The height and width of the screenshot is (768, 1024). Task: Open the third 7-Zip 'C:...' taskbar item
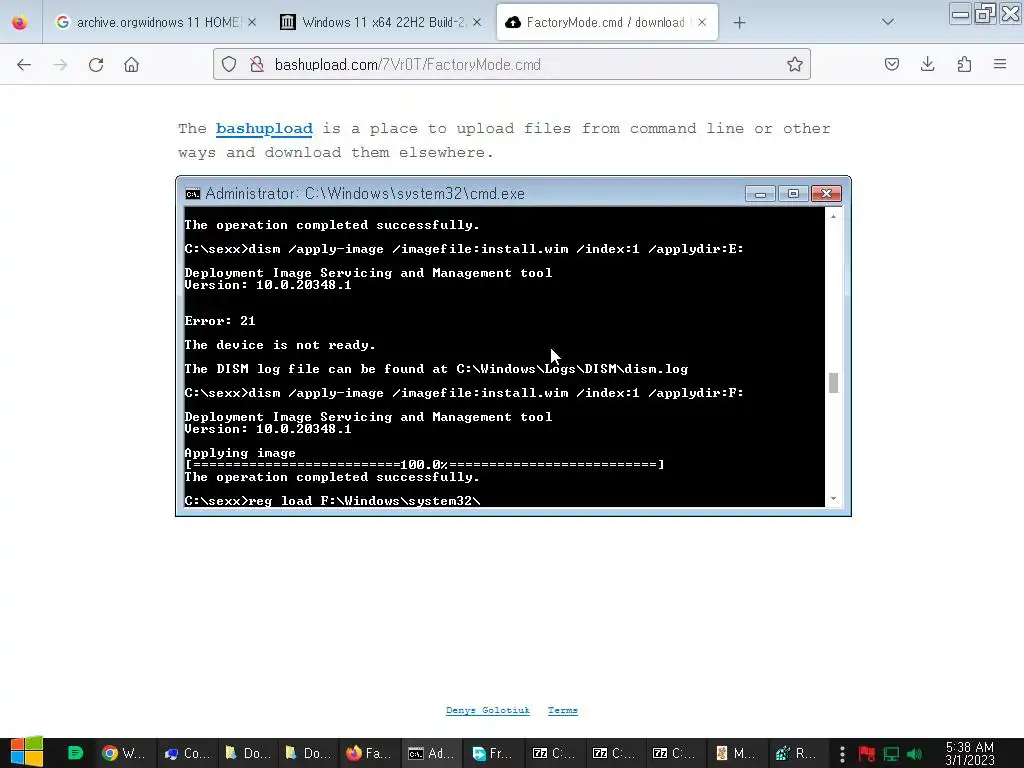673,753
